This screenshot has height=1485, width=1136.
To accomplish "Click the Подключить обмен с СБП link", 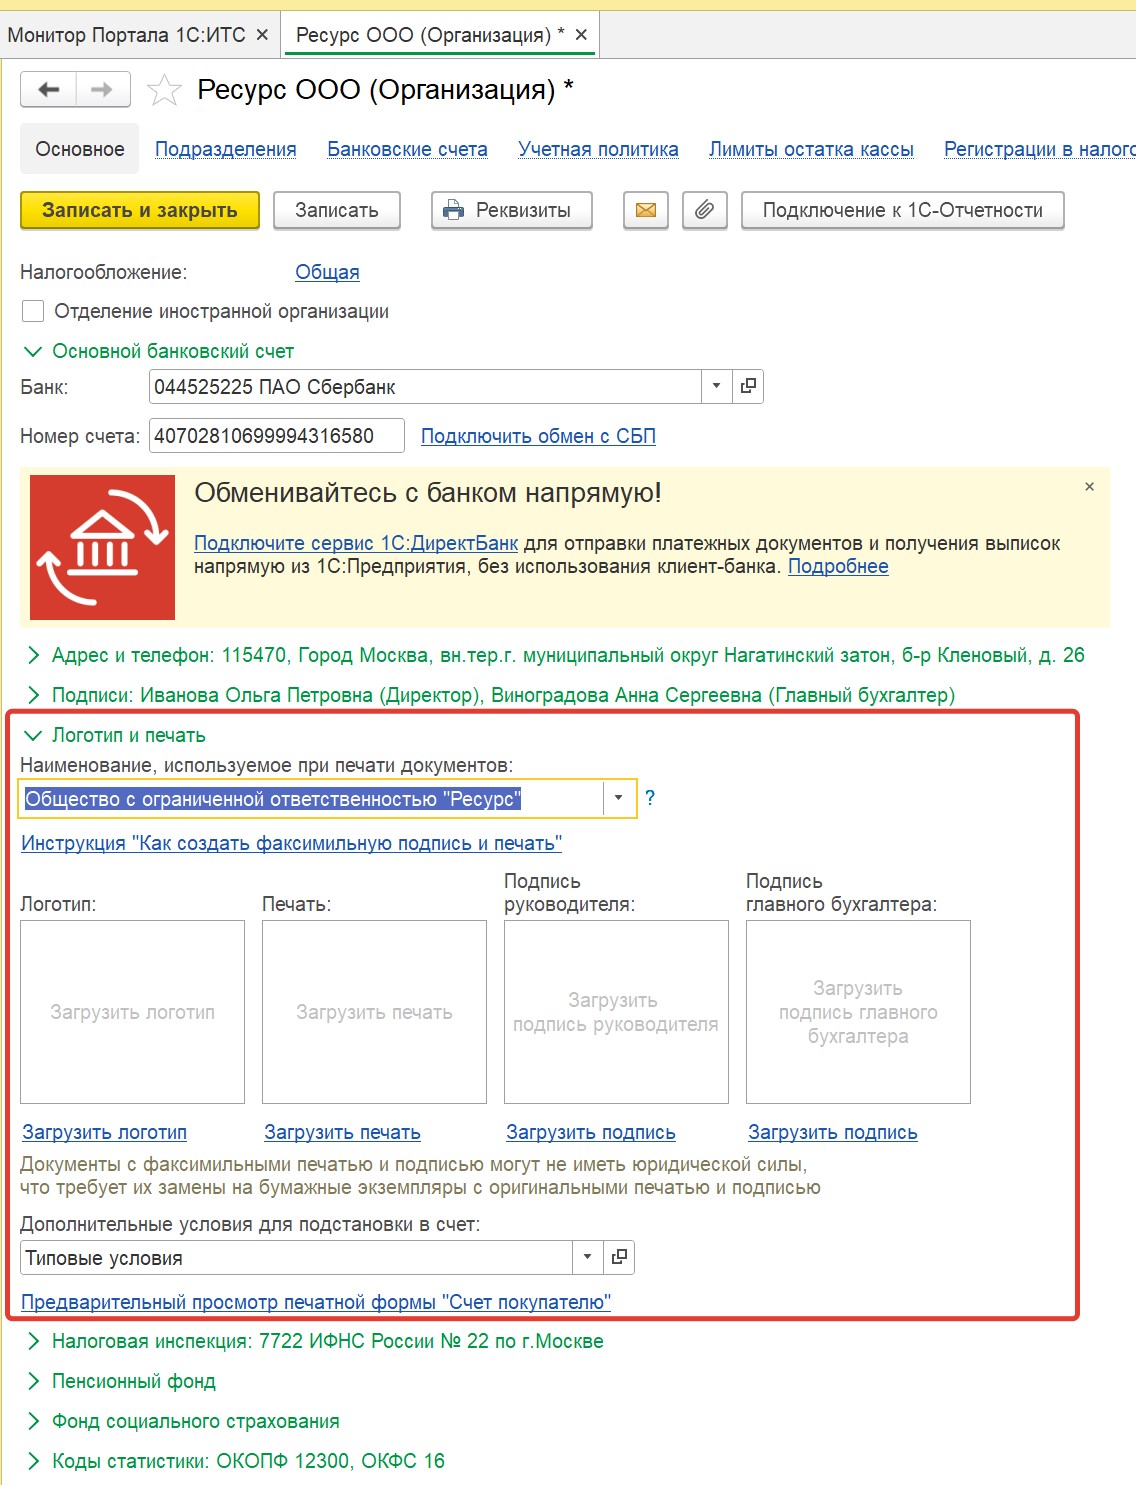I will tap(538, 436).
